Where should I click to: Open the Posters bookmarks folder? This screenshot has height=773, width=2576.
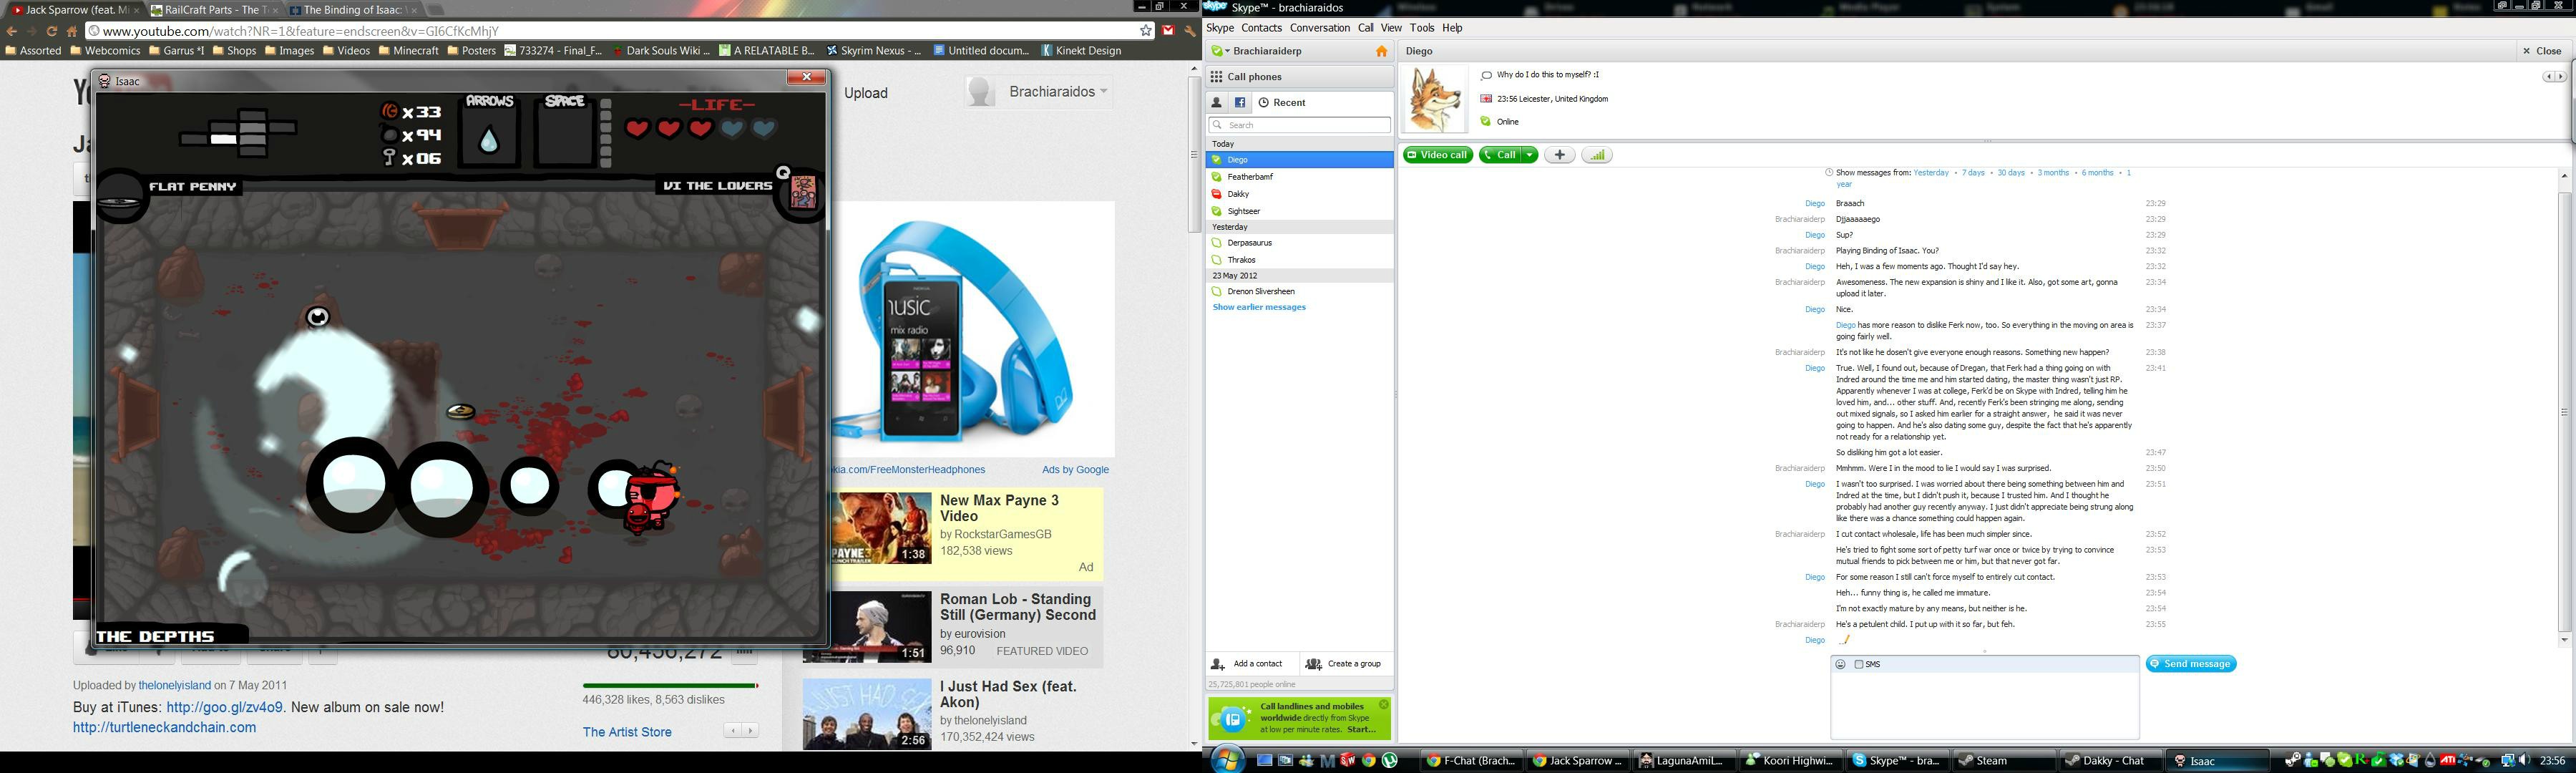click(x=471, y=51)
